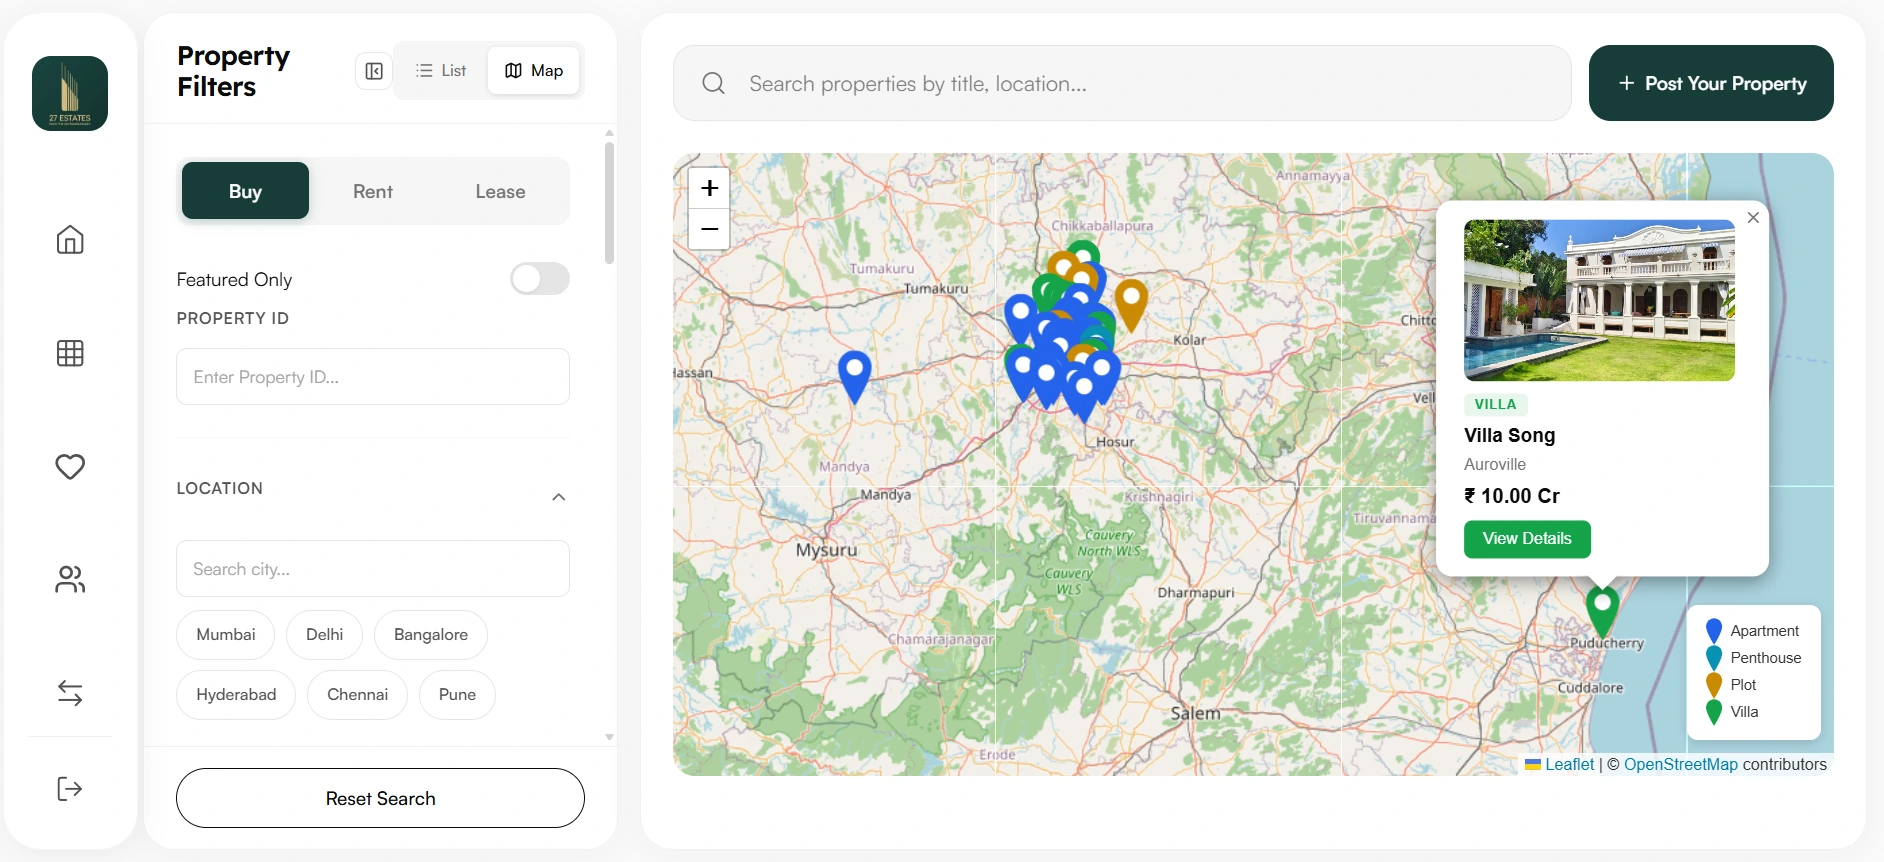The height and width of the screenshot is (862, 1884).
Task: Zoom out on the map
Action: click(x=709, y=229)
